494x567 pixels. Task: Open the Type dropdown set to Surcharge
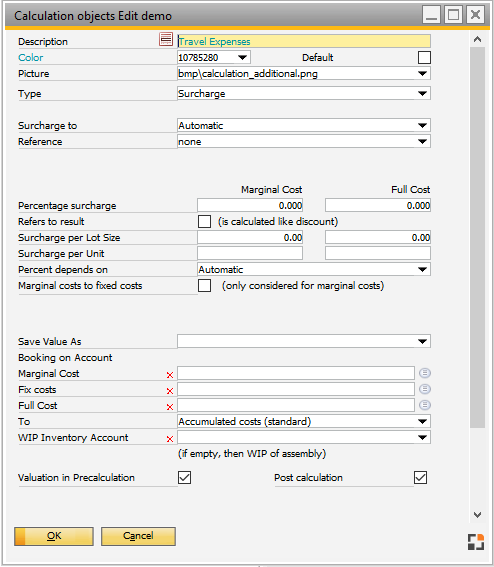422,93
